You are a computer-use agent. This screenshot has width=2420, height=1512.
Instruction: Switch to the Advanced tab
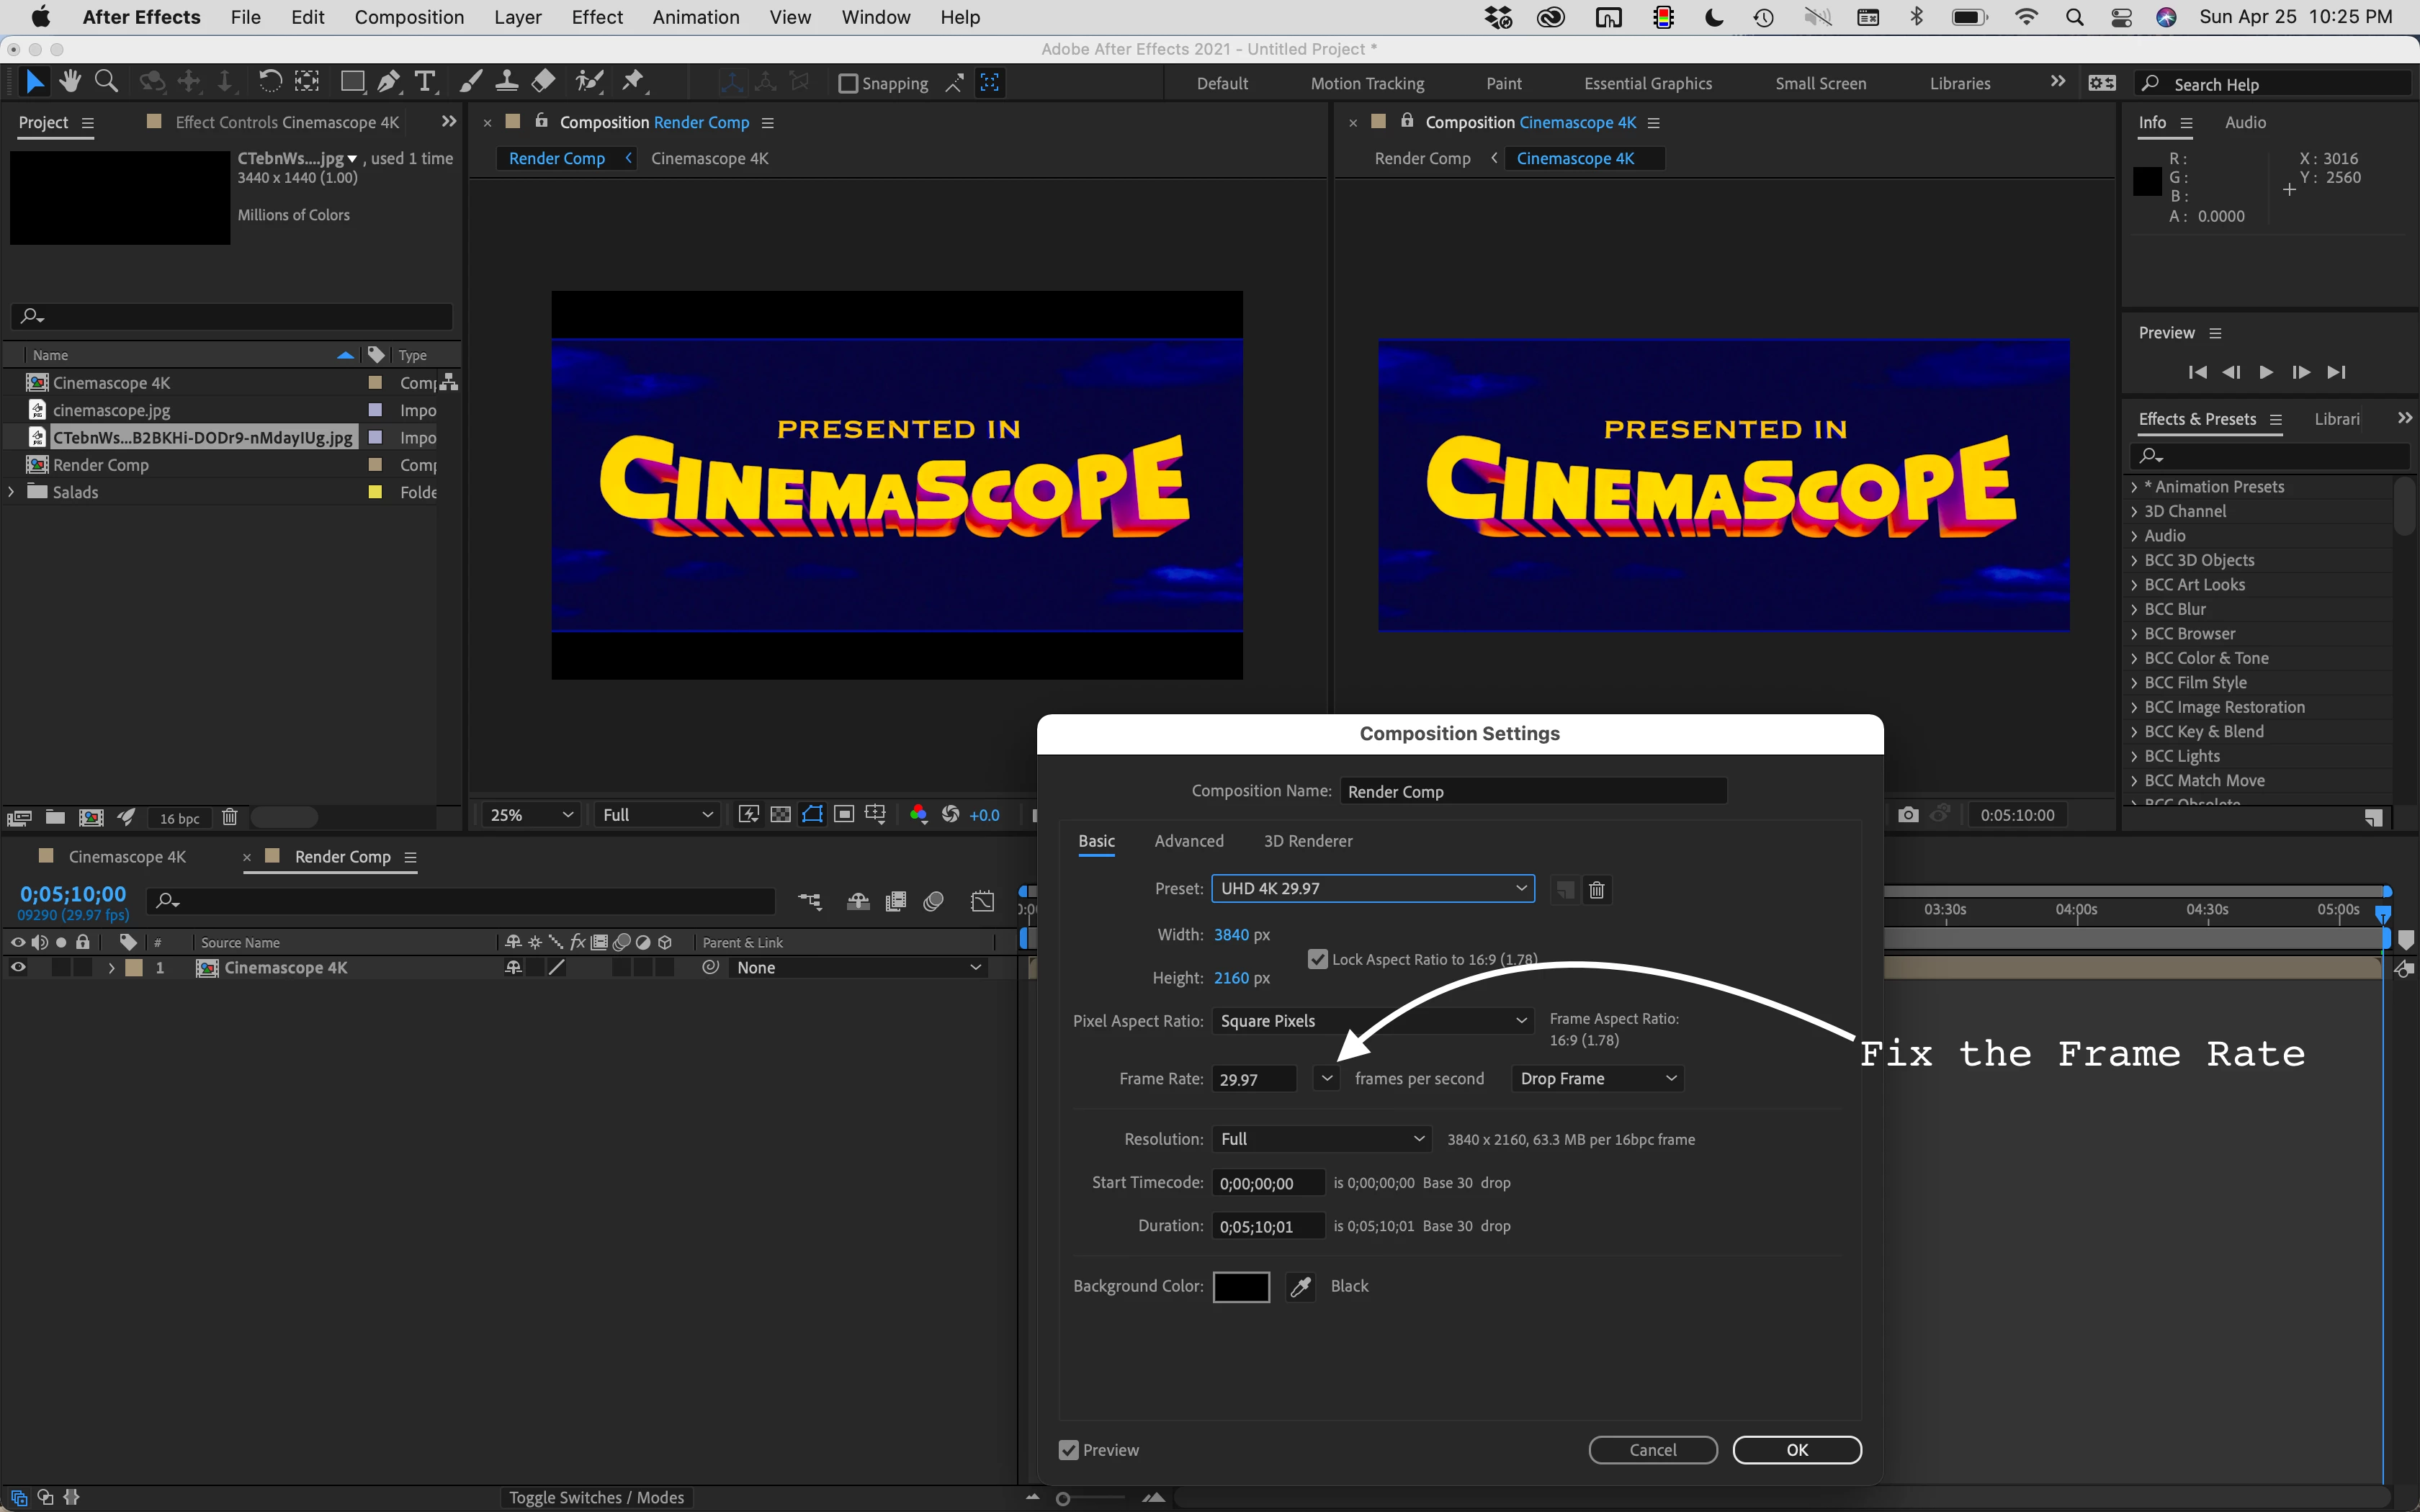[1188, 841]
